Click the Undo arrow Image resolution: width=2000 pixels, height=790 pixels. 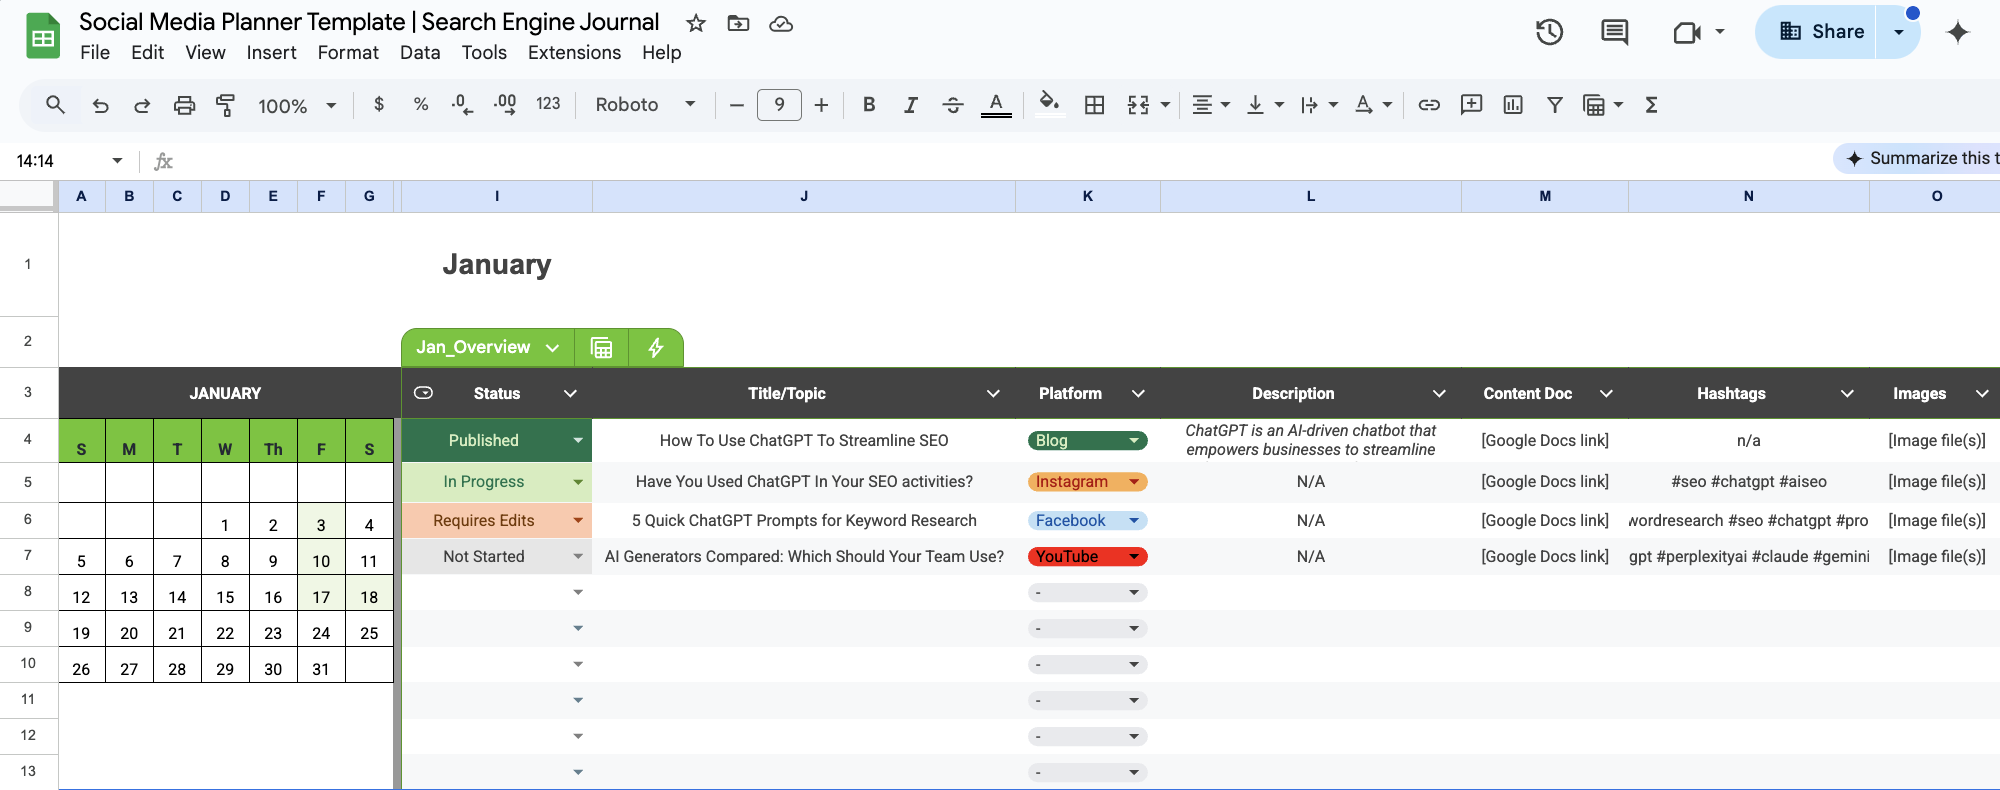click(x=100, y=105)
